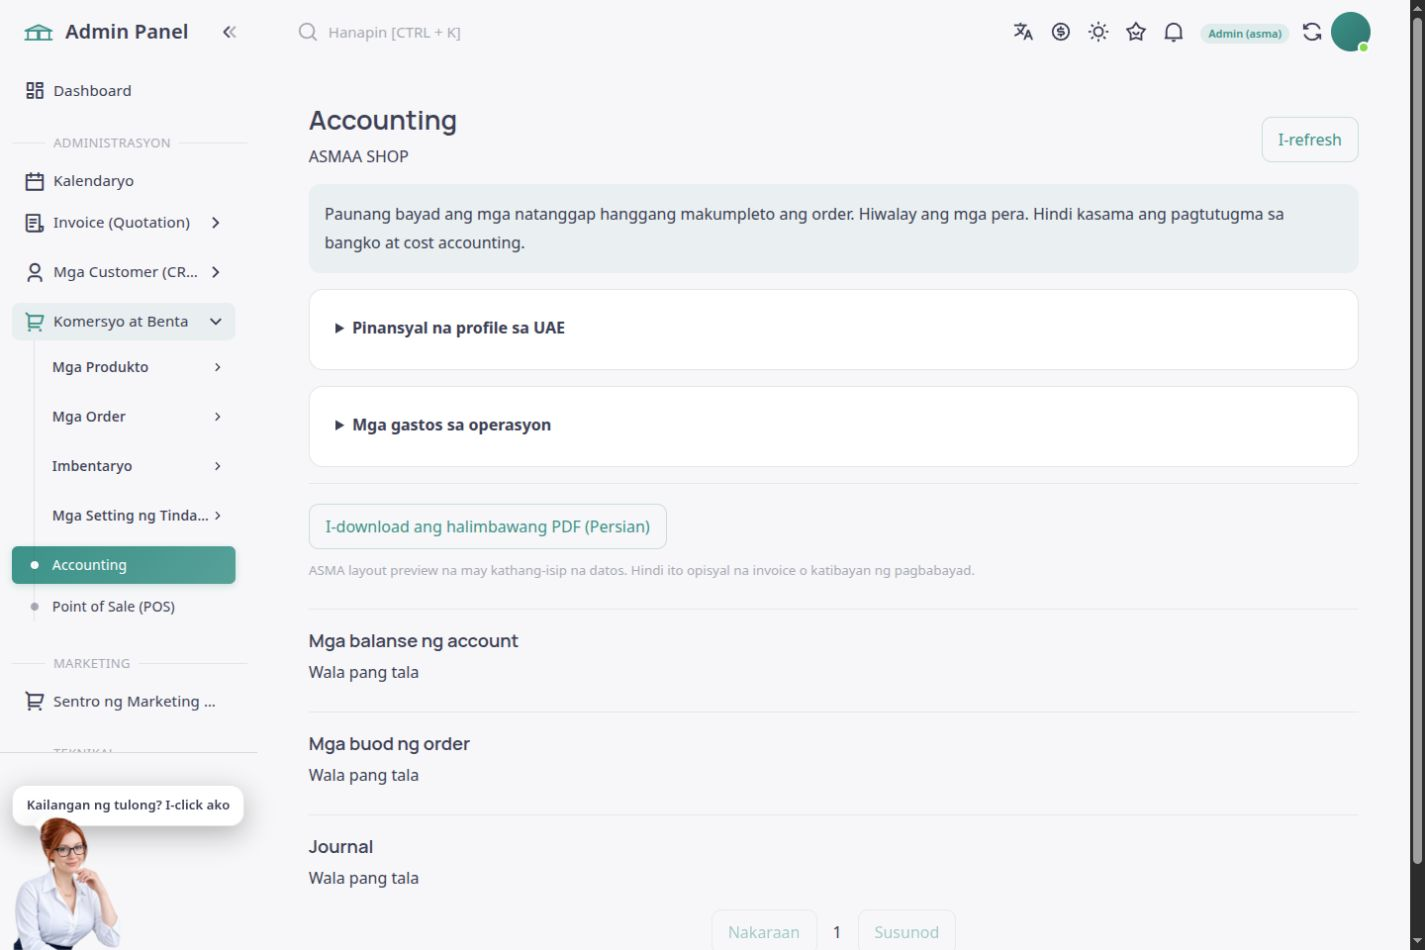
Task: Collapse Komersyo at Benta chevron
Action: pos(216,322)
